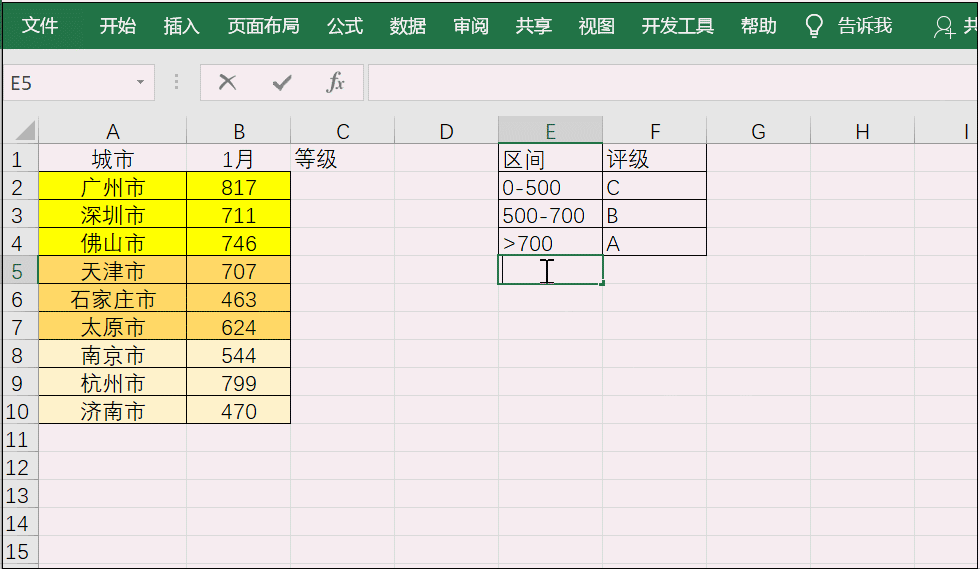Click the share person icon
Screen dimensions: 980x569
(944, 27)
